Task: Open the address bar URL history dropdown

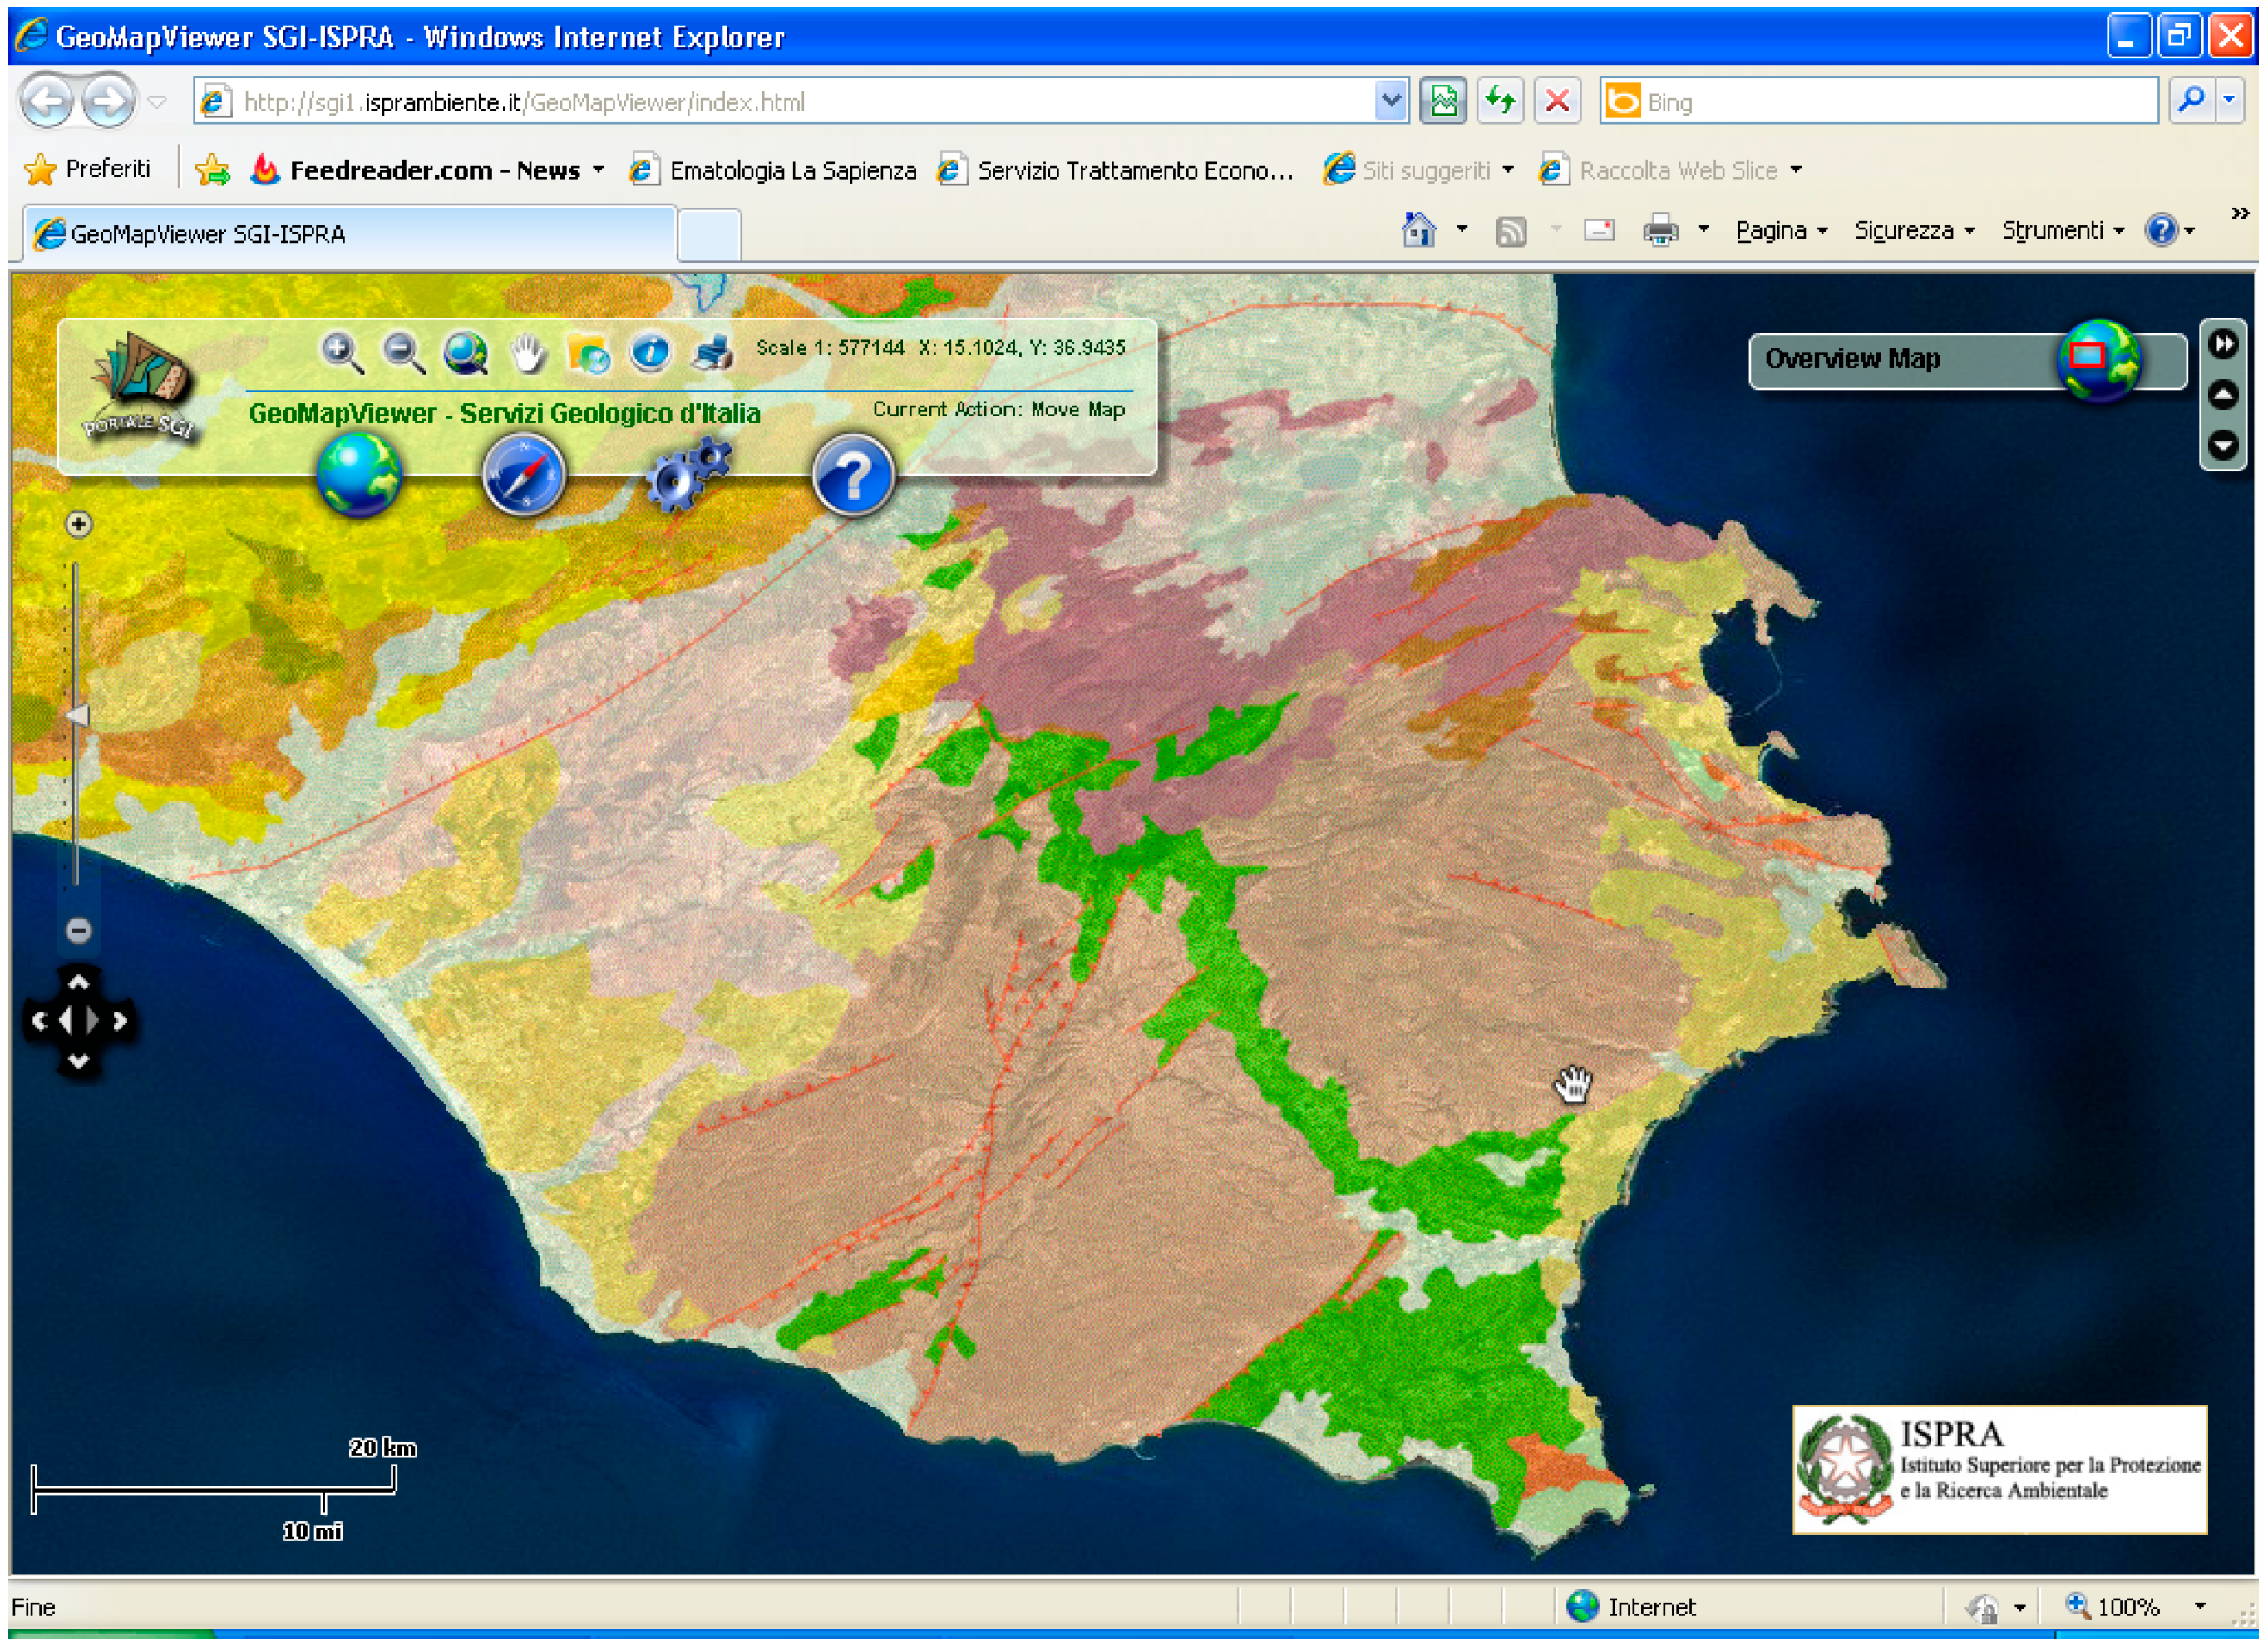Action: [x=1390, y=101]
